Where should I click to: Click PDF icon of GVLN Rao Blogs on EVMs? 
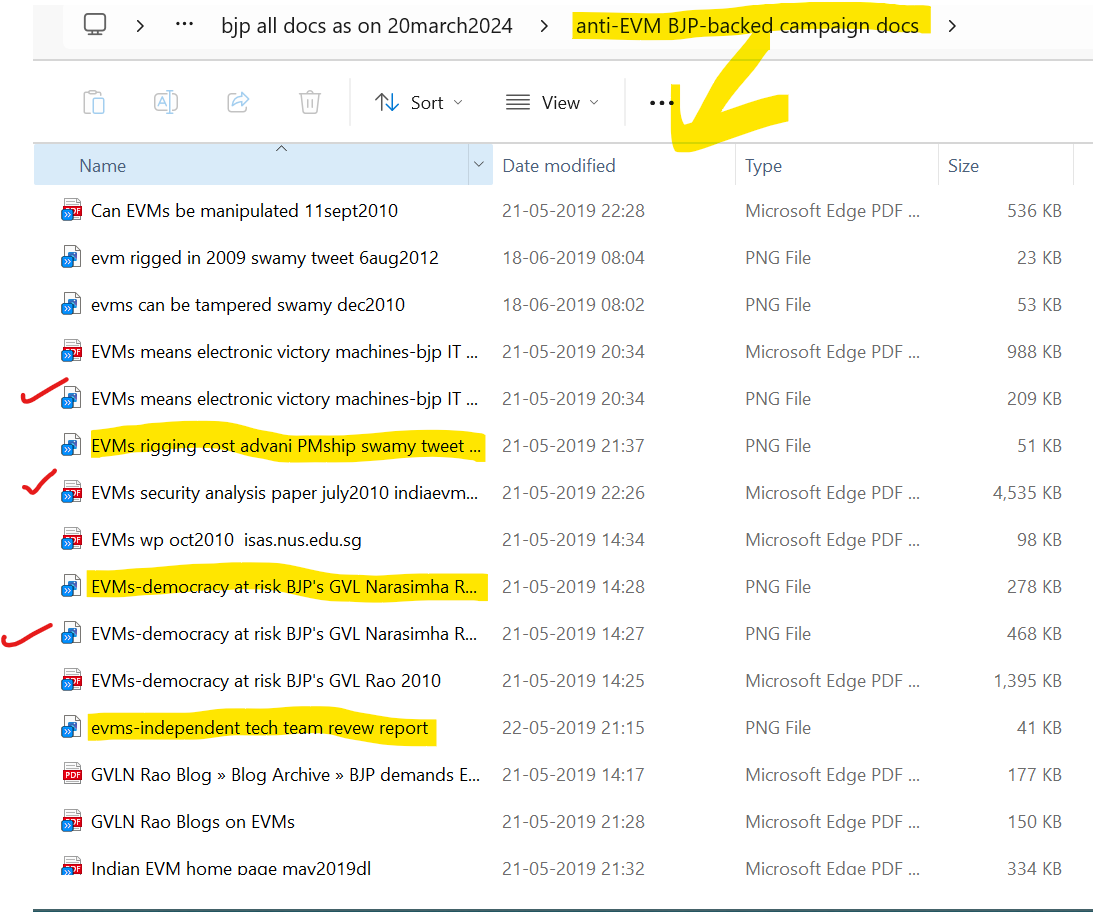click(71, 821)
